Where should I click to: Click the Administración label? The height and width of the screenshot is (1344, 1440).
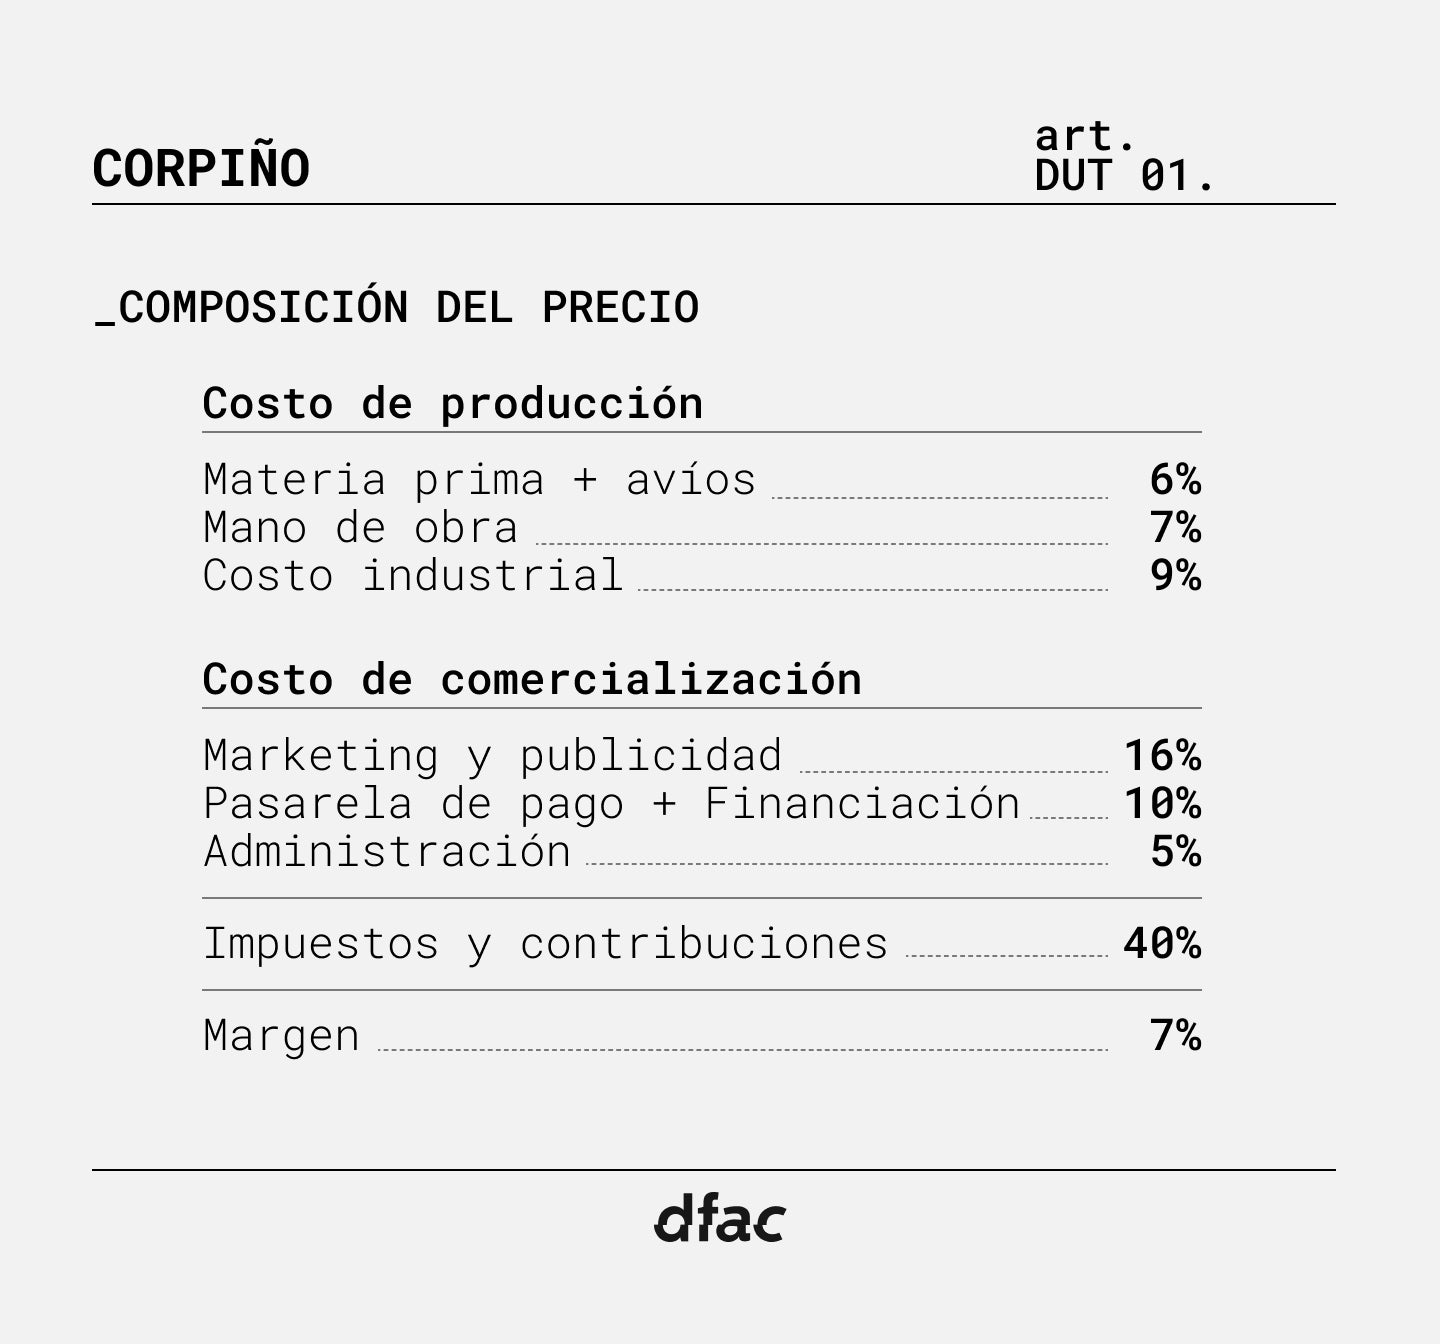pos(387,852)
